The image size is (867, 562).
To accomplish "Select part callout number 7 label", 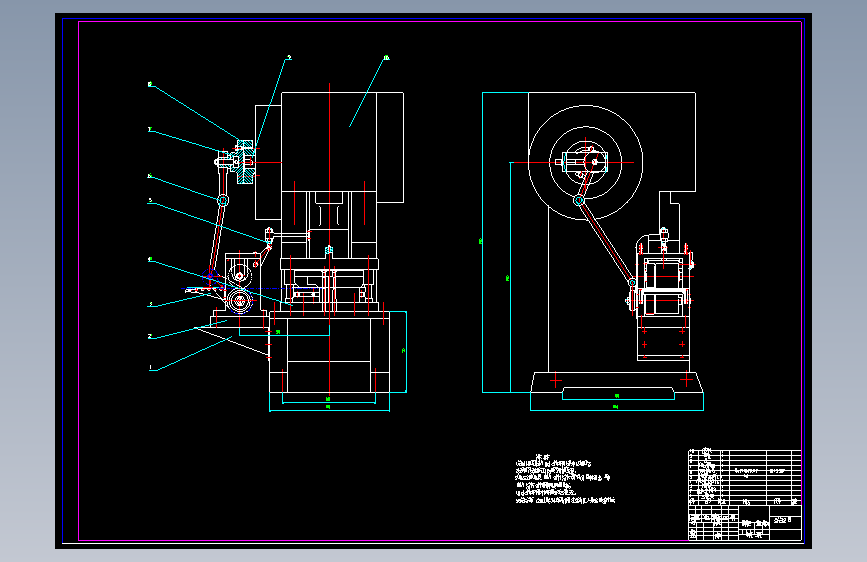I will pyautogui.click(x=150, y=129).
